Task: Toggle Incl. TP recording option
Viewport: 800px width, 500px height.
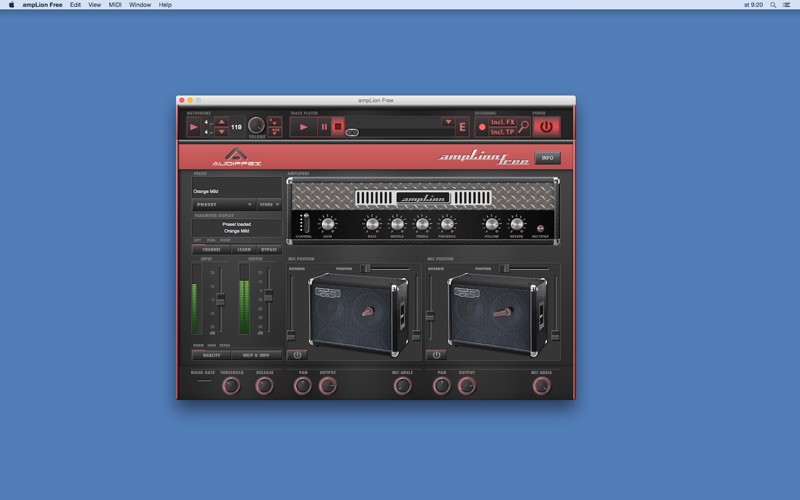Action: coord(503,132)
